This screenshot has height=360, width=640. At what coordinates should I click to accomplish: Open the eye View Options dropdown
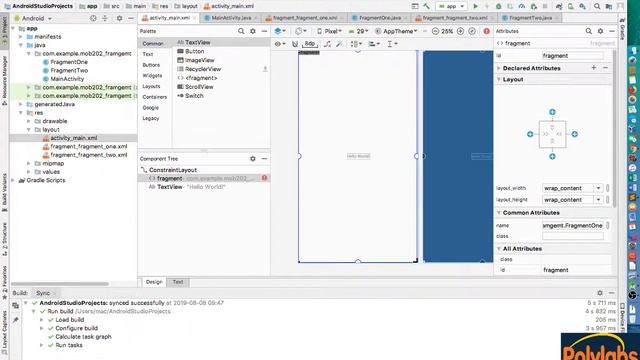pos(280,44)
